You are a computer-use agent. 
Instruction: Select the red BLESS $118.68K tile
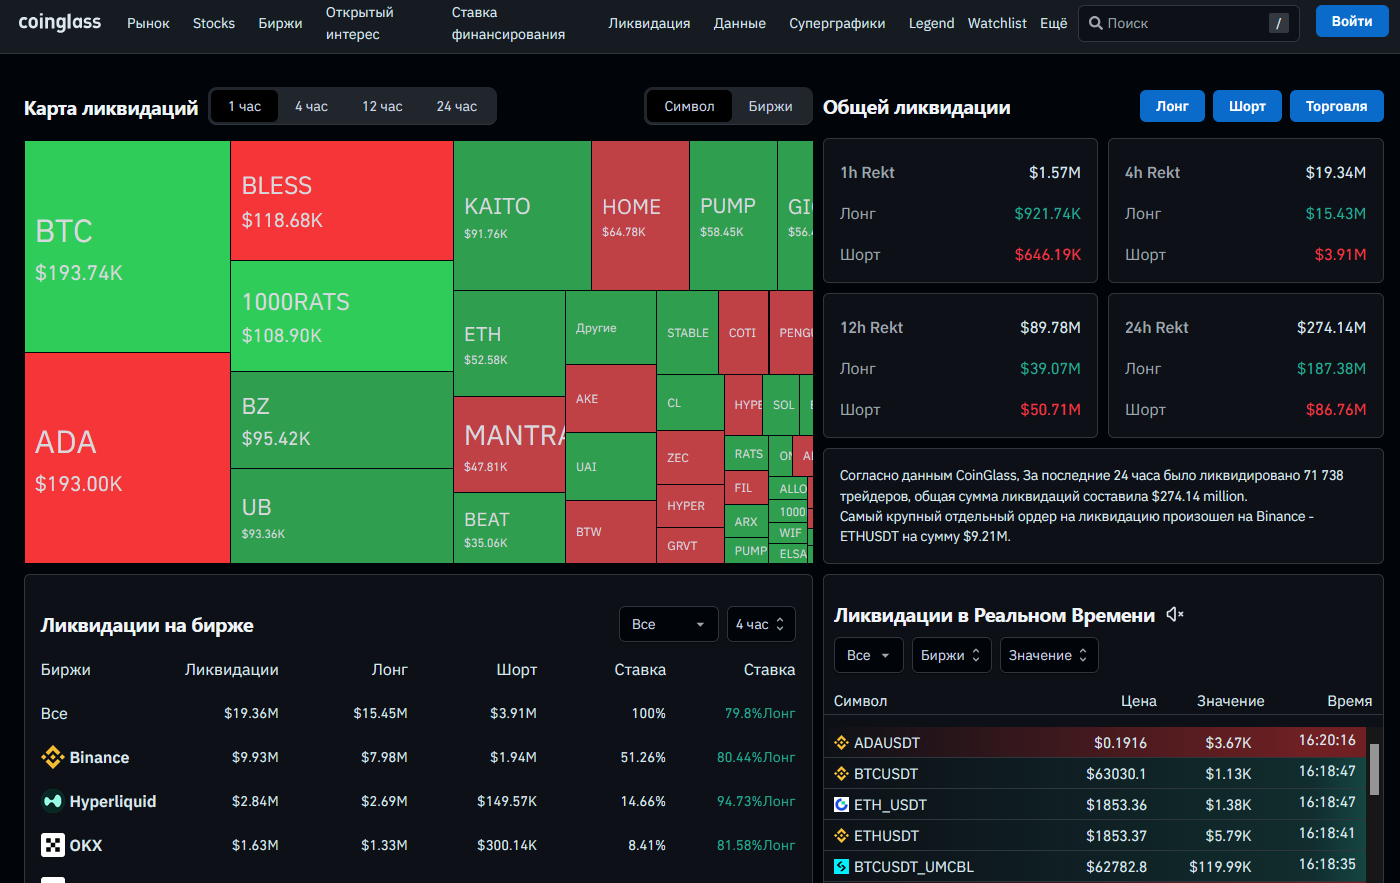(342, 200)
